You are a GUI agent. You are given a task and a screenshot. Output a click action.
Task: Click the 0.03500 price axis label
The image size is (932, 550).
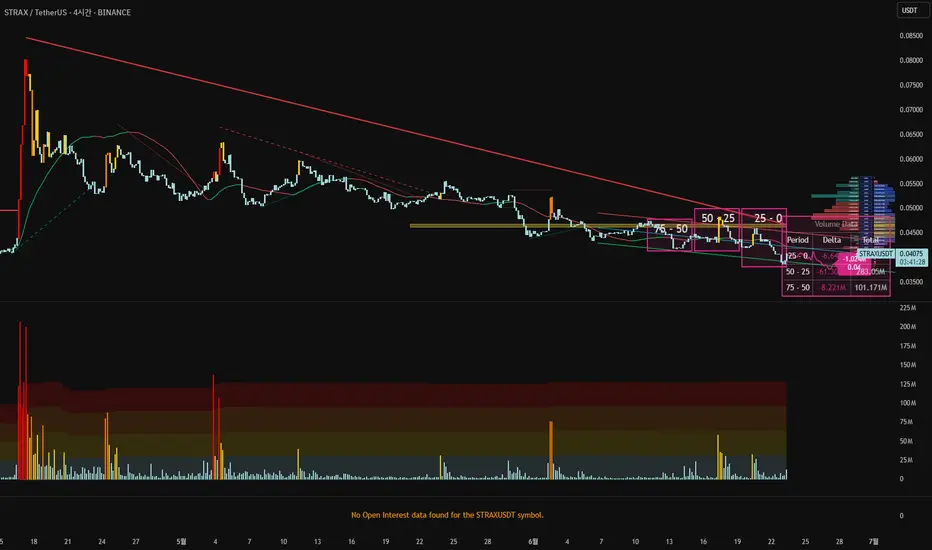click(x=911, y=282)
